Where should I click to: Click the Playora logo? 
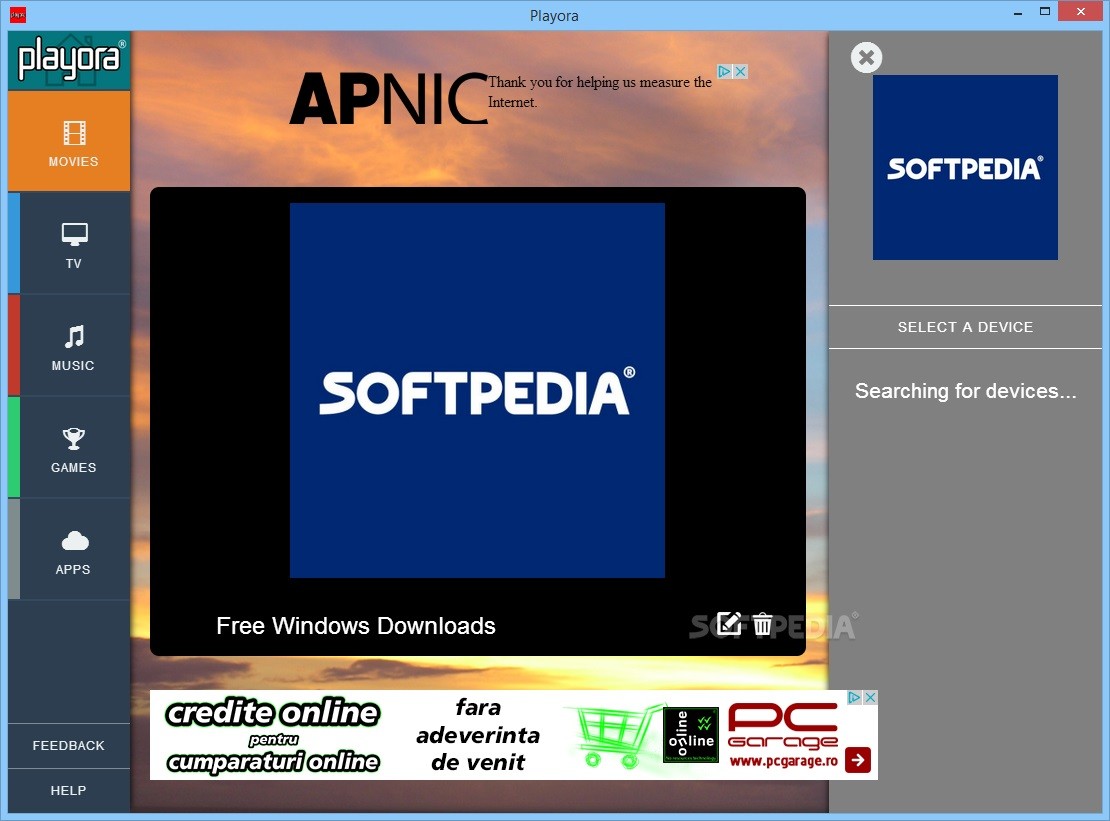(x=69, y=60)
